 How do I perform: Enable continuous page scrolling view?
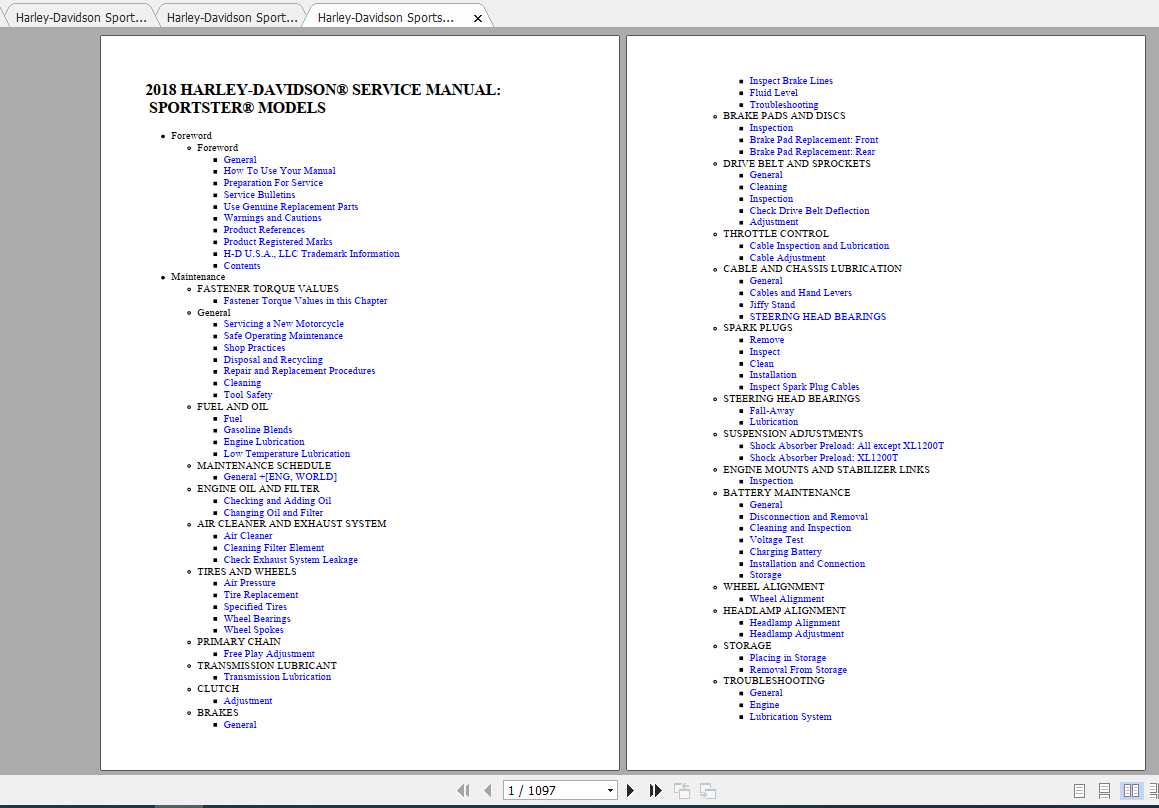coord(1104,790)
